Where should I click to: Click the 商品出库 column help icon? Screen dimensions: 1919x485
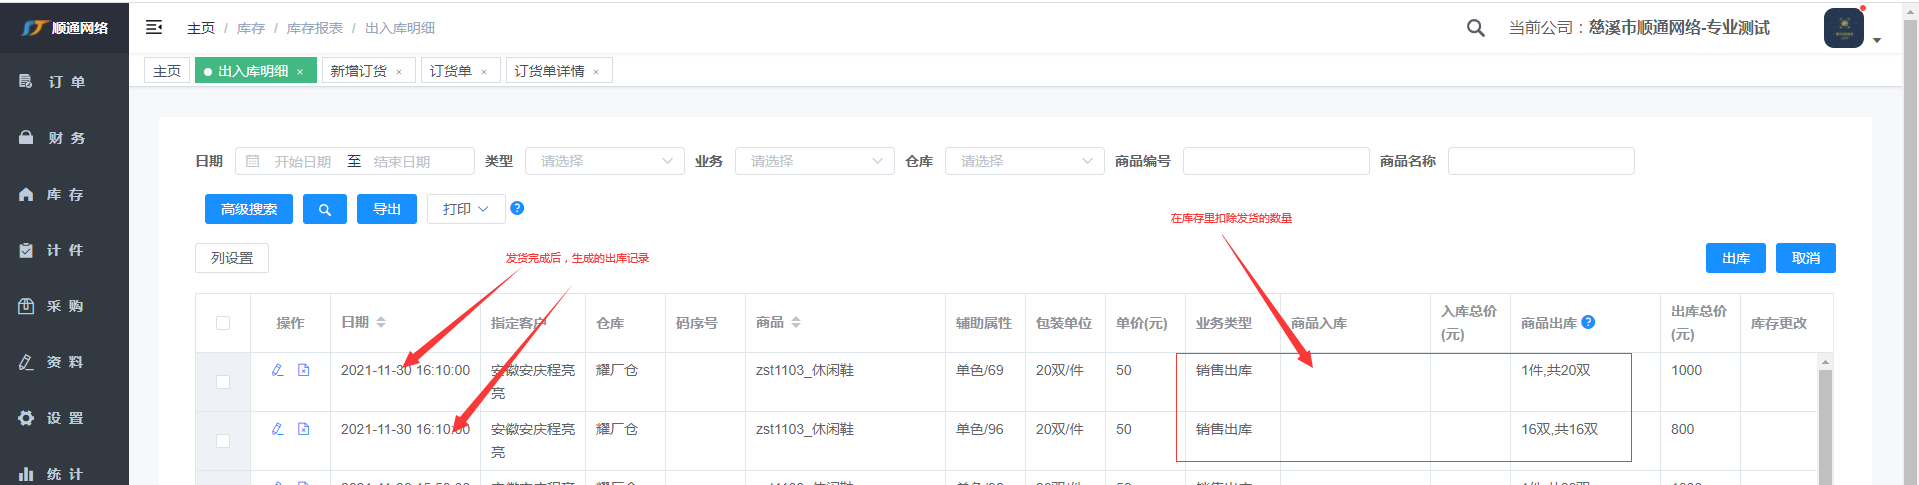(1588, 322)
